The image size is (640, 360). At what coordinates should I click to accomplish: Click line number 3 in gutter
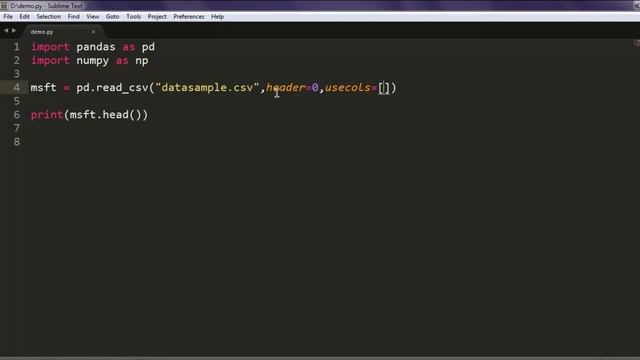17,74
